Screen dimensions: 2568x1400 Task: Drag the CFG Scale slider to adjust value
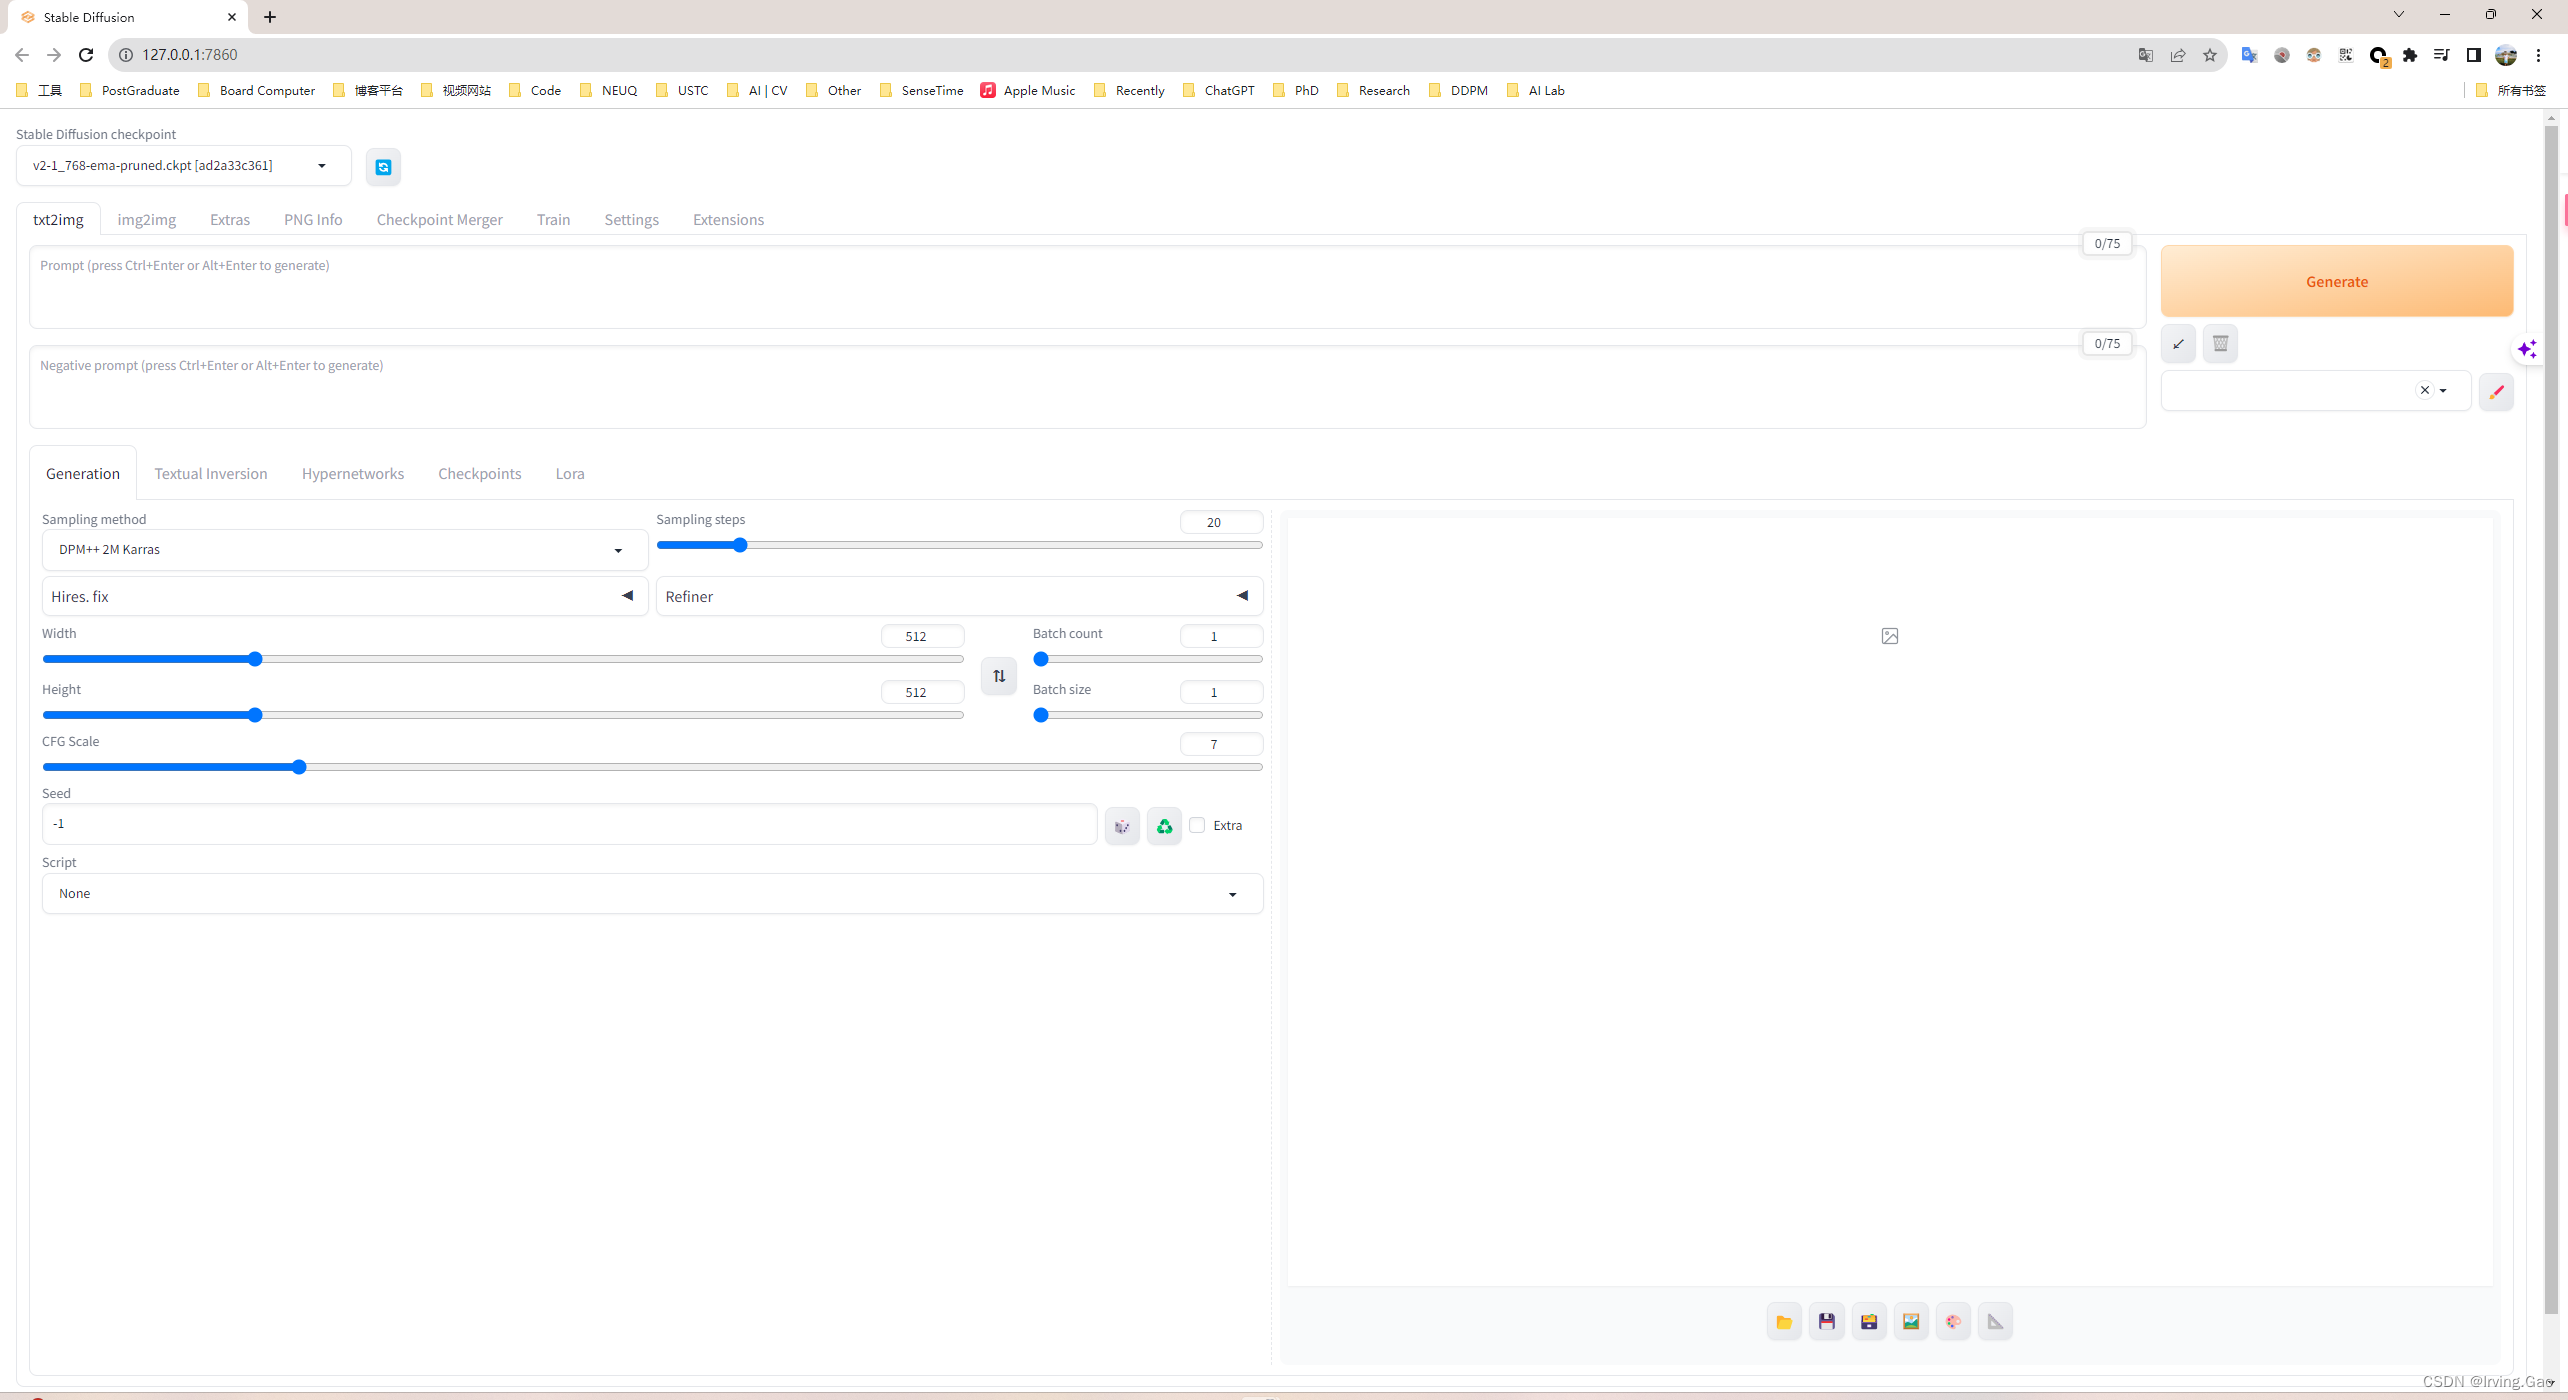[x=302, y=766]
